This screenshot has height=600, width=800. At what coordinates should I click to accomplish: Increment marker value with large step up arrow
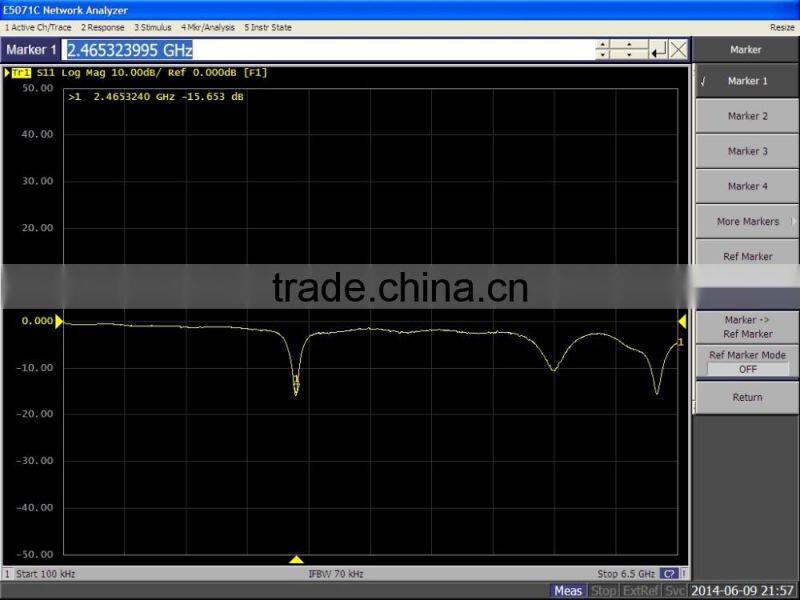[x=602, y=45]
